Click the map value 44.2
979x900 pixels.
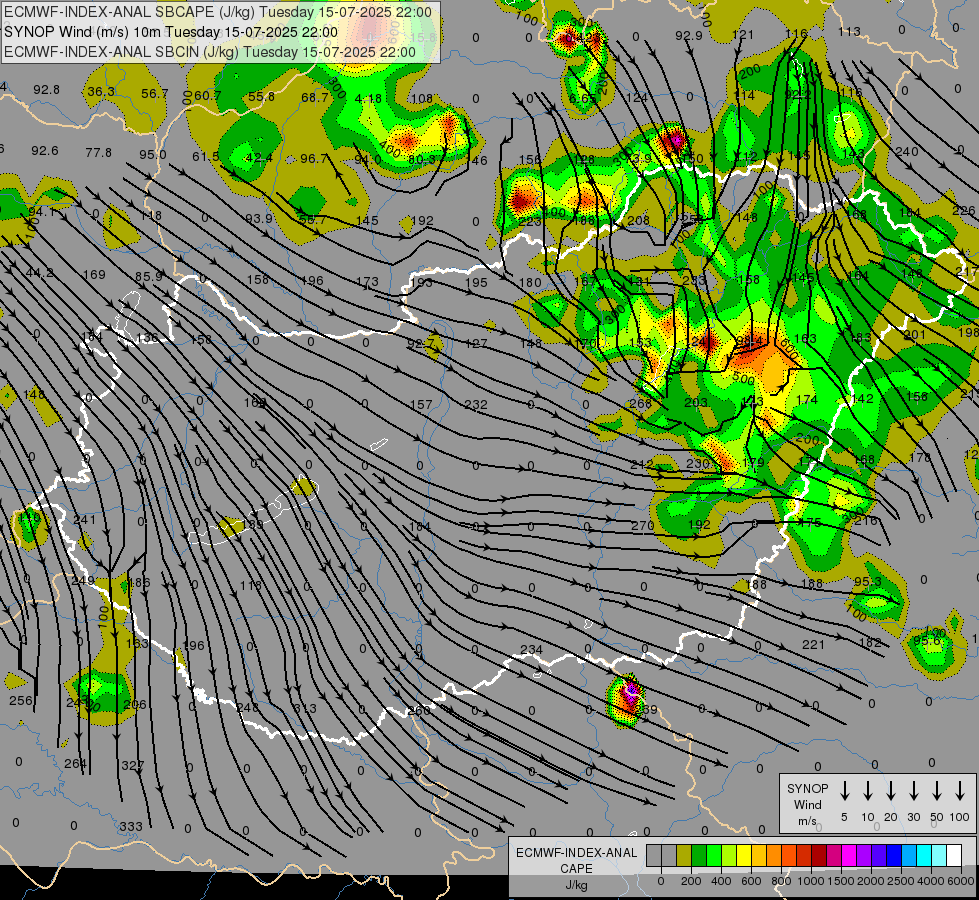(x=39, y=273)
